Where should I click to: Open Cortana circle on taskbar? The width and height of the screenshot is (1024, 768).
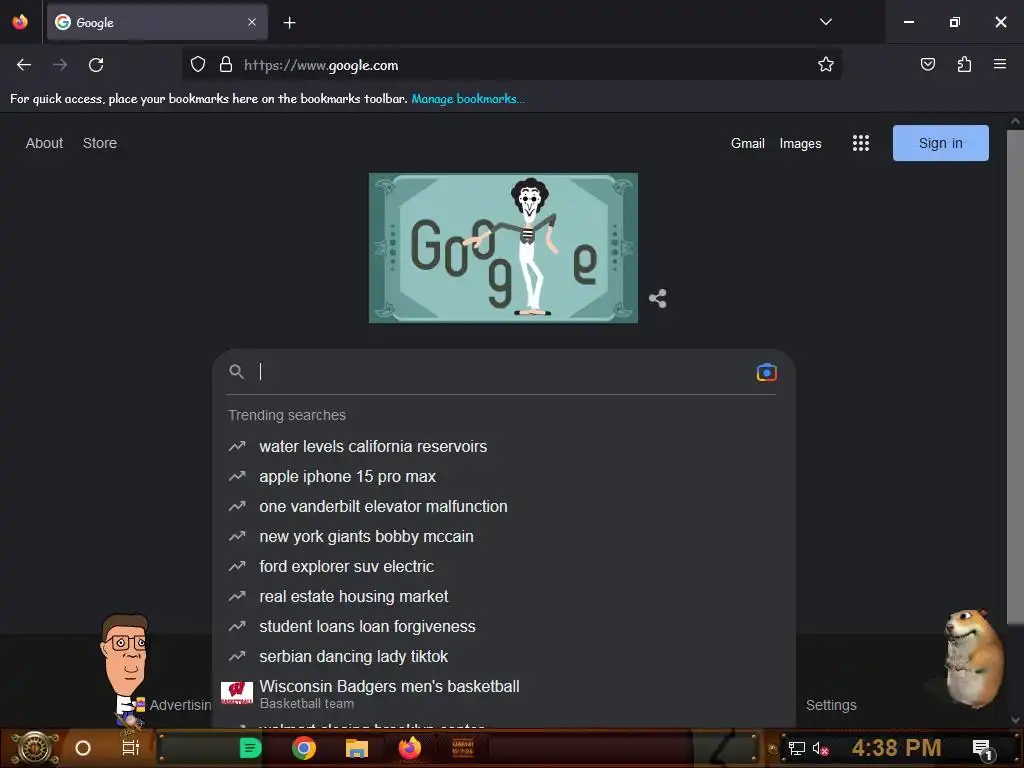point(83,748)
